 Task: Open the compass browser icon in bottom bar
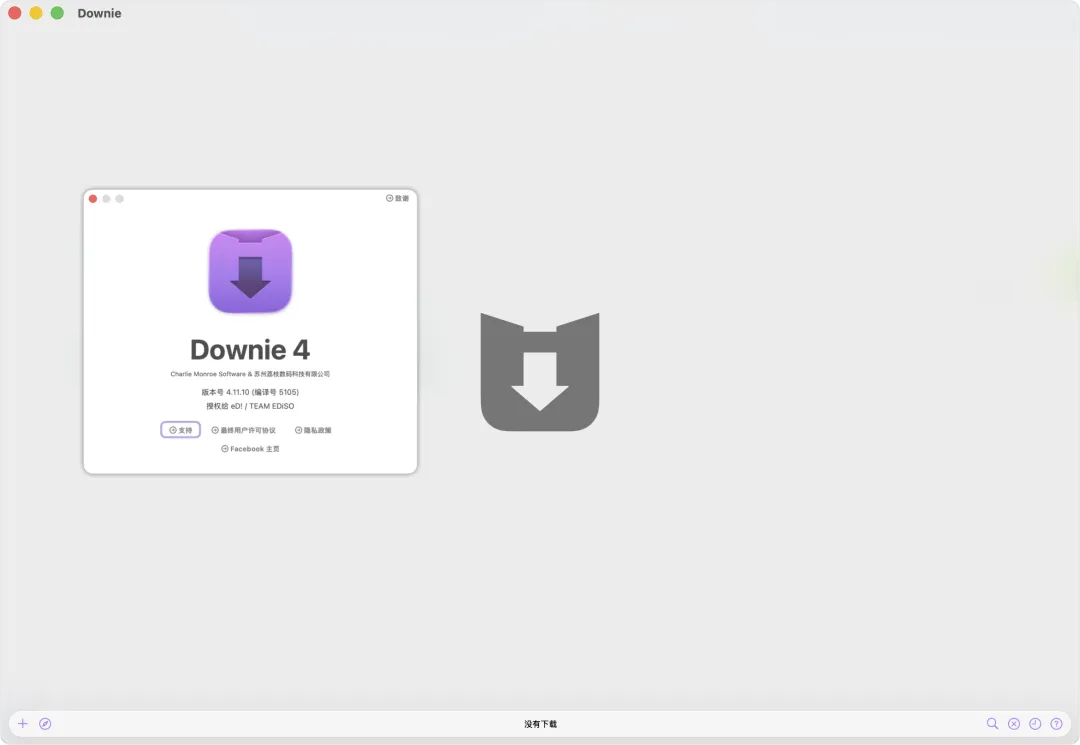click(45, 724)
